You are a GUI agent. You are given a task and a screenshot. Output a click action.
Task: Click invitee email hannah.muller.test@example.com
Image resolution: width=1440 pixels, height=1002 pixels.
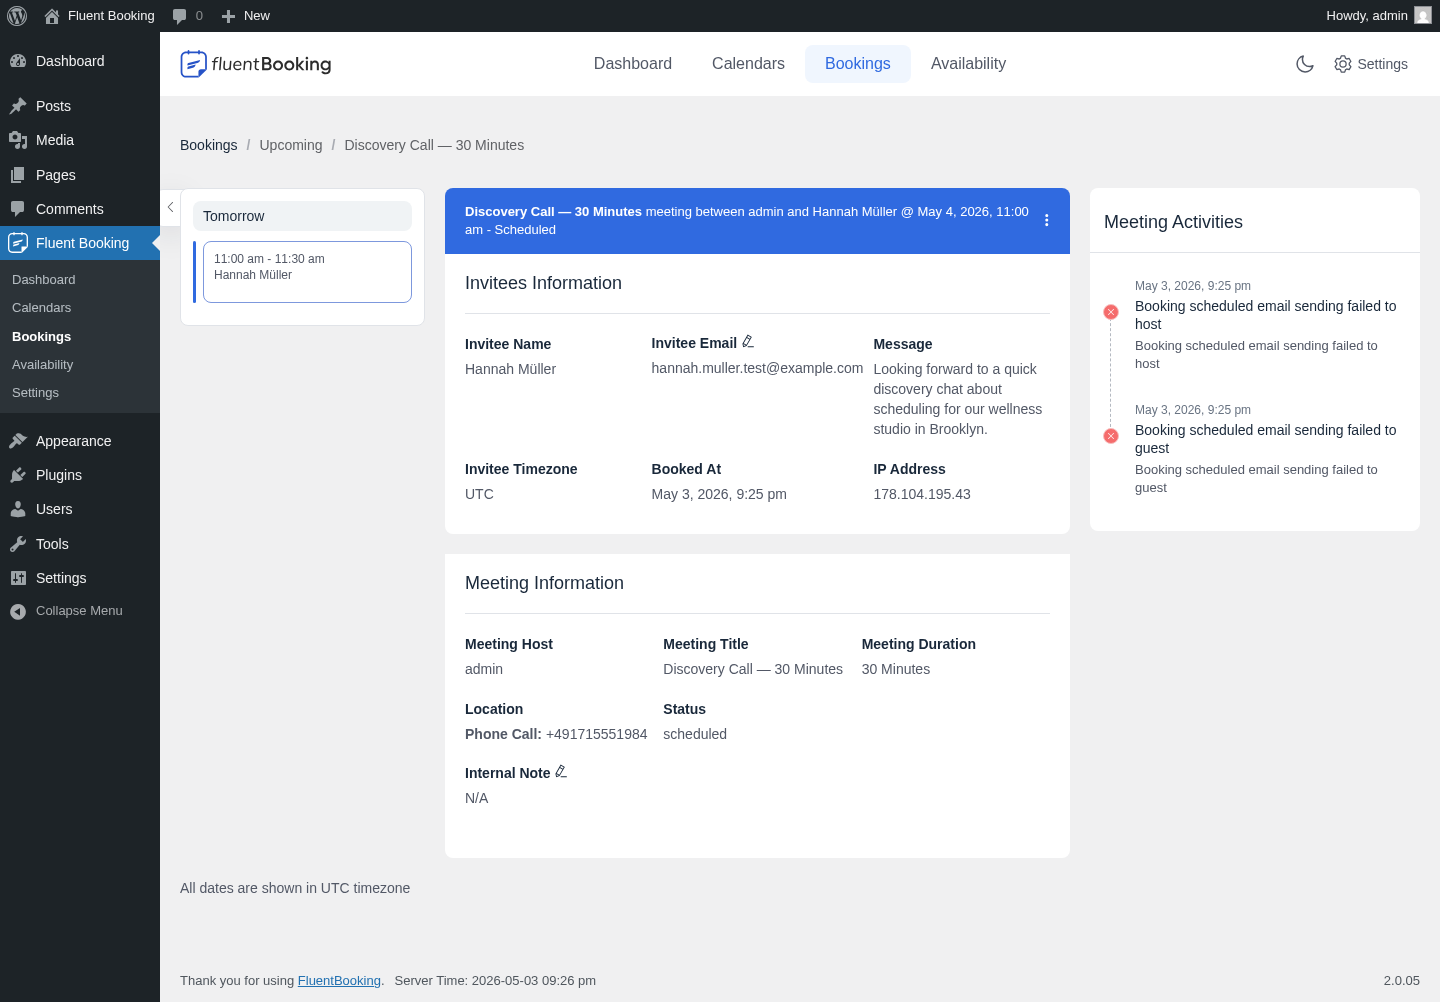[x=757, y=368]
